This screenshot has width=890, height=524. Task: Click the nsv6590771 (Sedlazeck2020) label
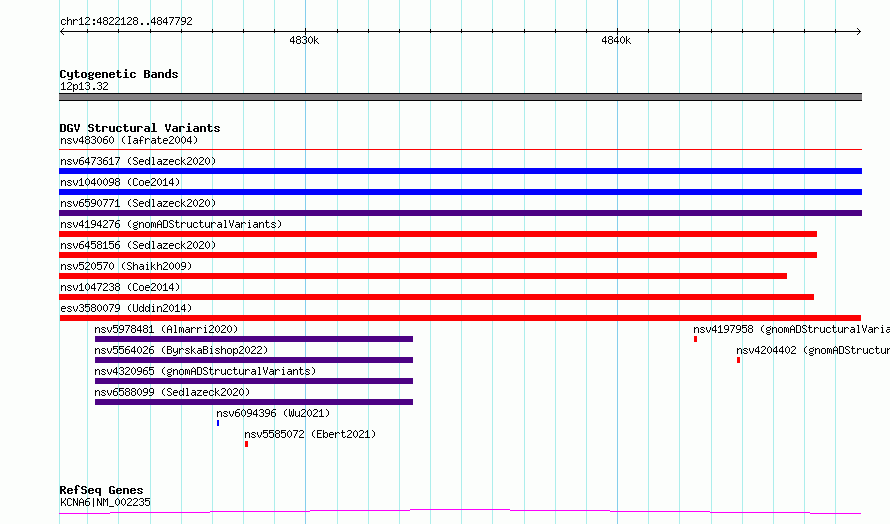[x=138, y=203]
